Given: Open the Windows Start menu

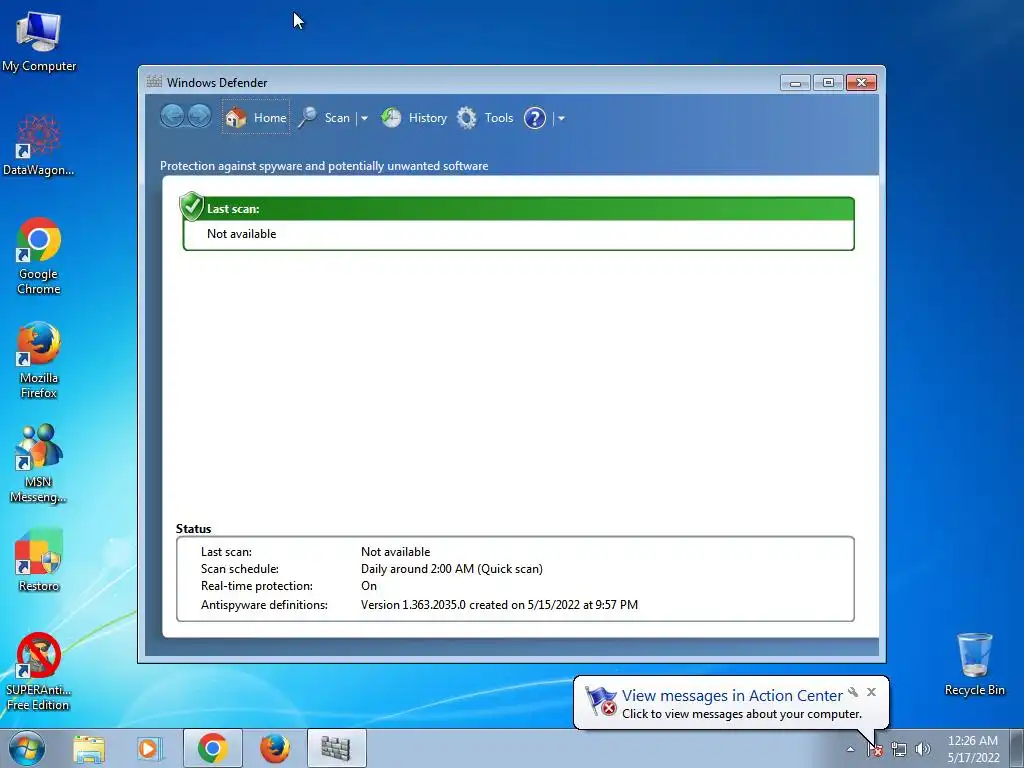Looking at the screenshot, I should [27, 748].
